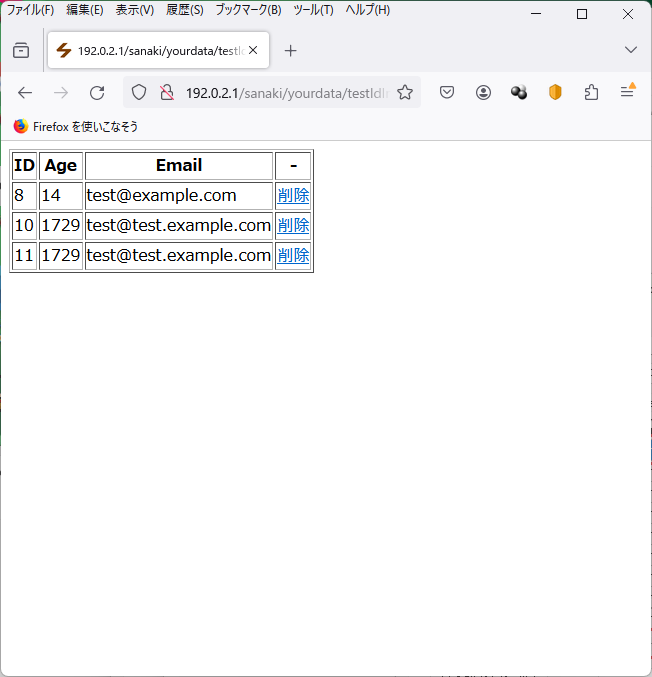Open the Firefox account icon
The width and height of the screenshot is (652, 677).
483,92
